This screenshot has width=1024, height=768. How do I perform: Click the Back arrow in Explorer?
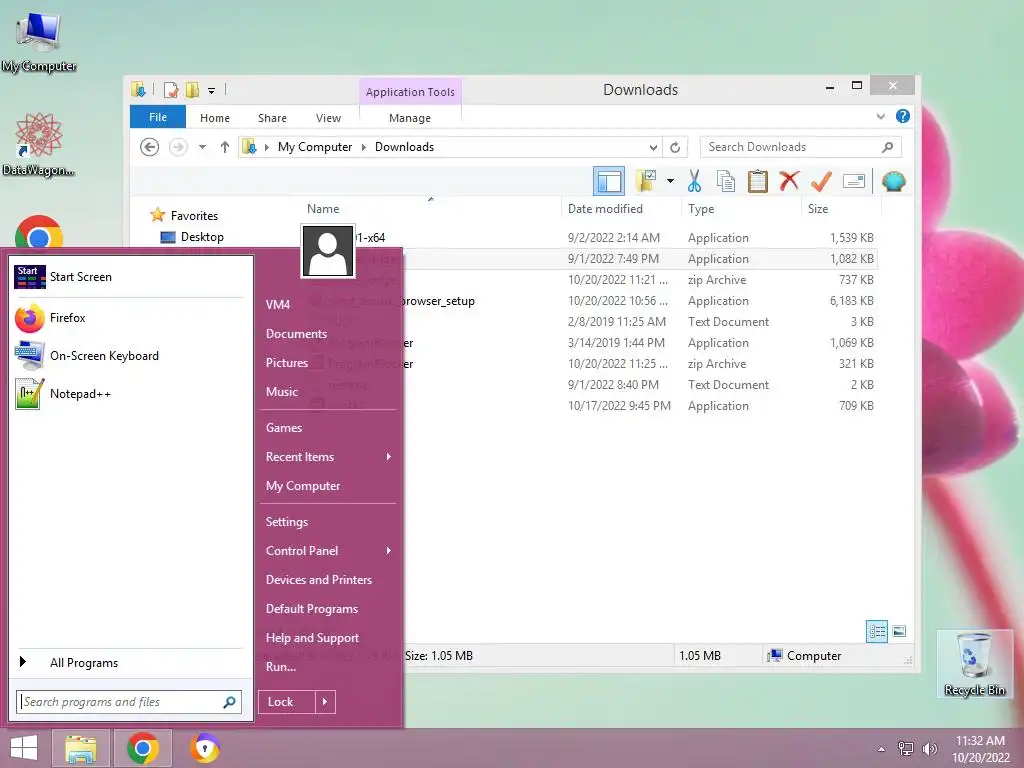tap(150, 147)
